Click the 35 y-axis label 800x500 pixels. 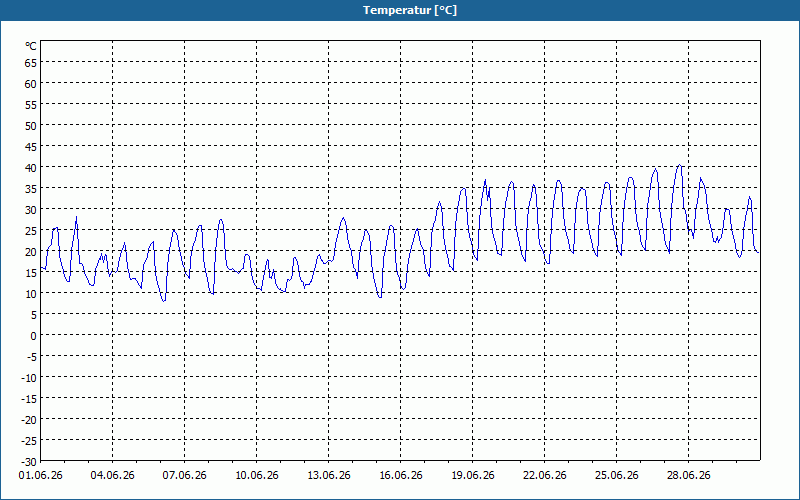31,189
